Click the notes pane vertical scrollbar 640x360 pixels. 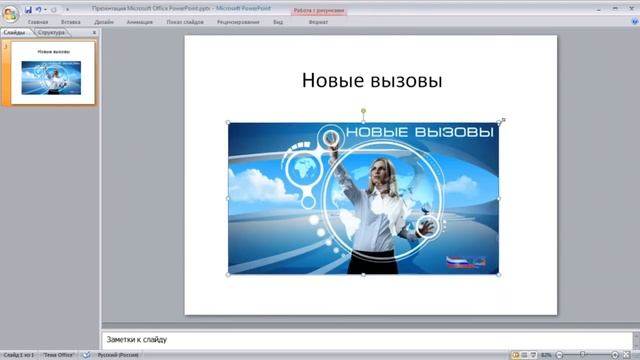coord(636,340)
